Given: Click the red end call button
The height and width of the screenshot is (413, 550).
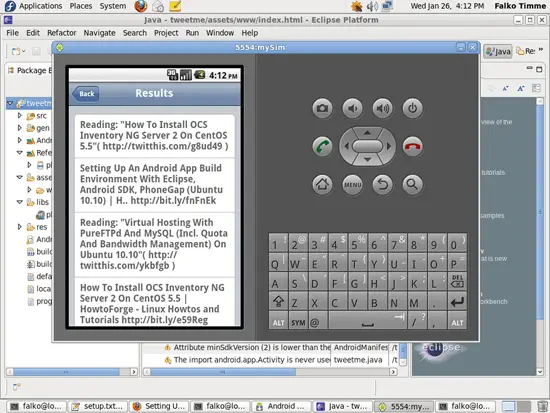Looking at the screenshot, I should (x=412, y=146).
